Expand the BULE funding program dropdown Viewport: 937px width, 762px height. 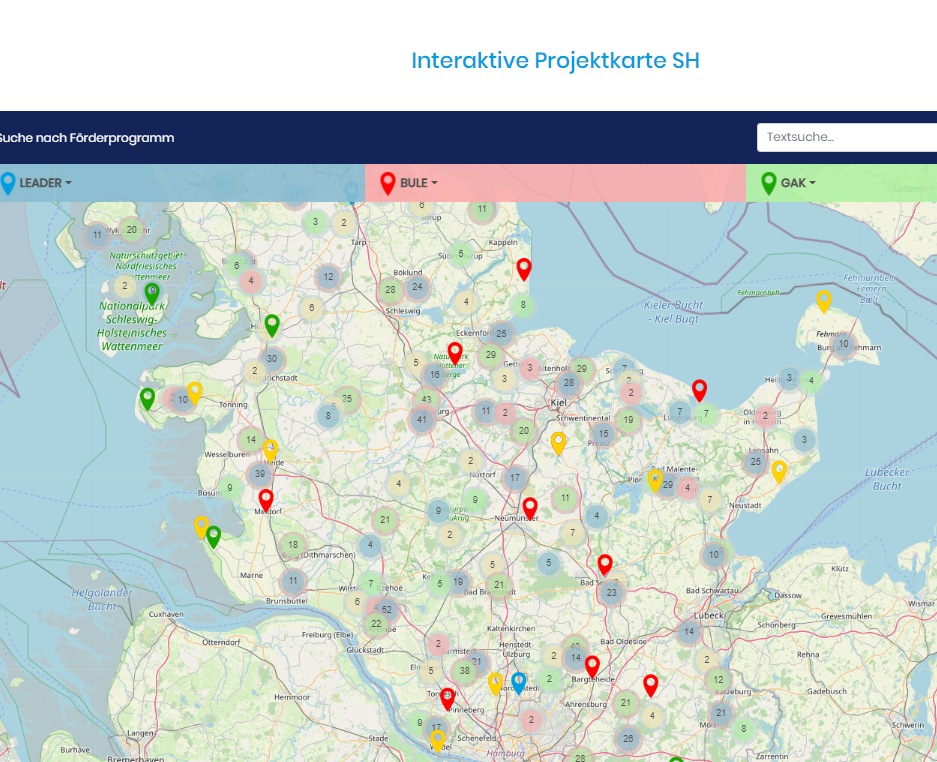pos(409,183)
